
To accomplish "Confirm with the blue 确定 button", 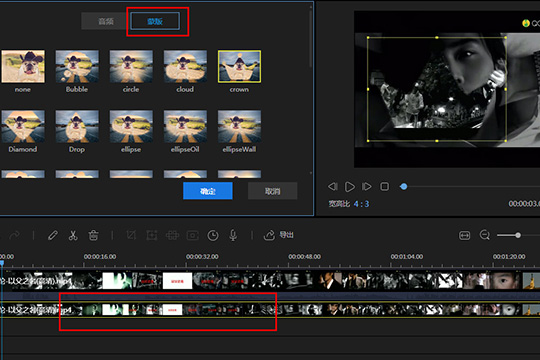I will pyautogui.click(x=208, y=191).
